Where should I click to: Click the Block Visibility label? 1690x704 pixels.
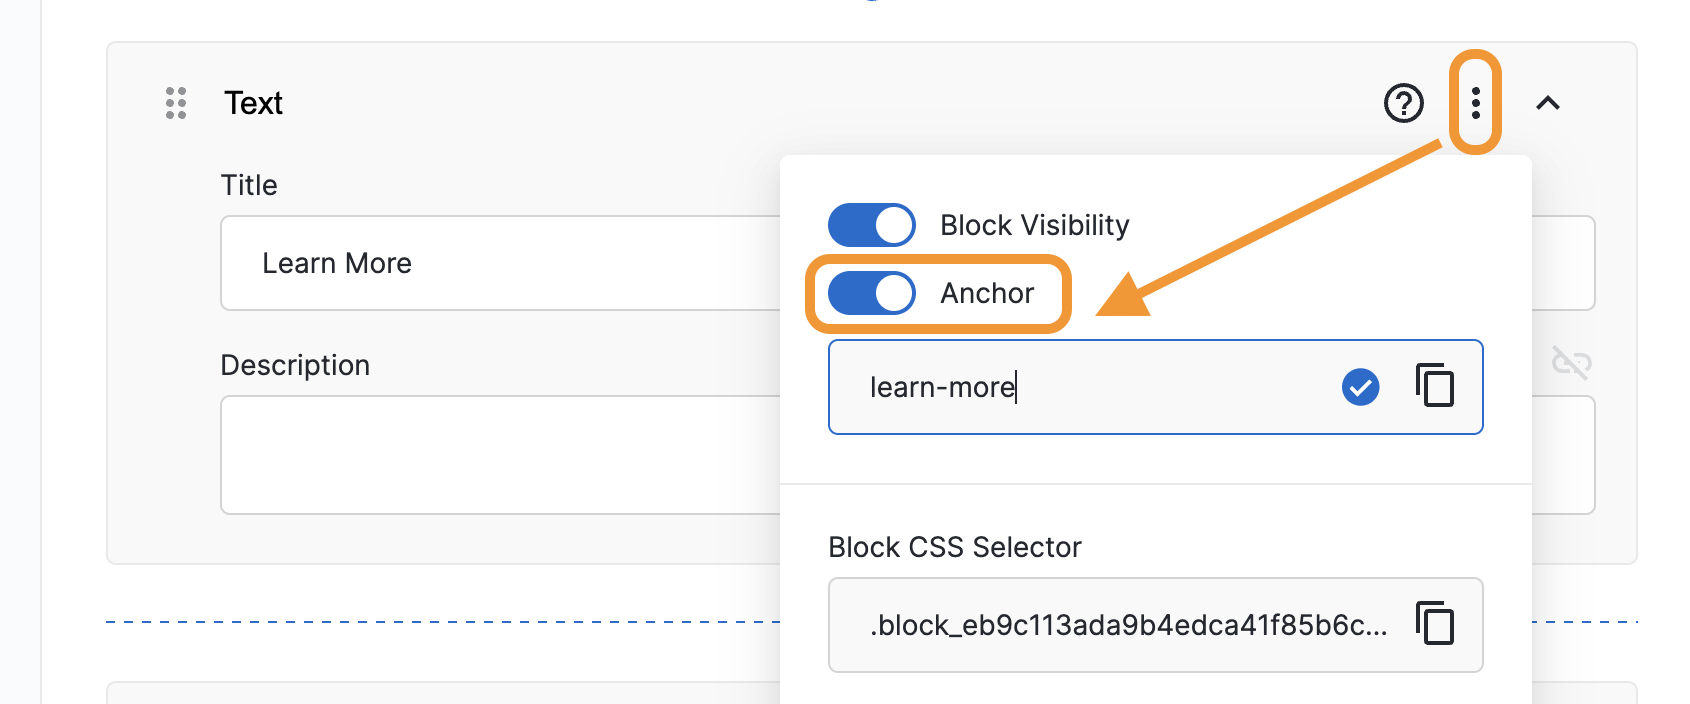click(1034, 225)
